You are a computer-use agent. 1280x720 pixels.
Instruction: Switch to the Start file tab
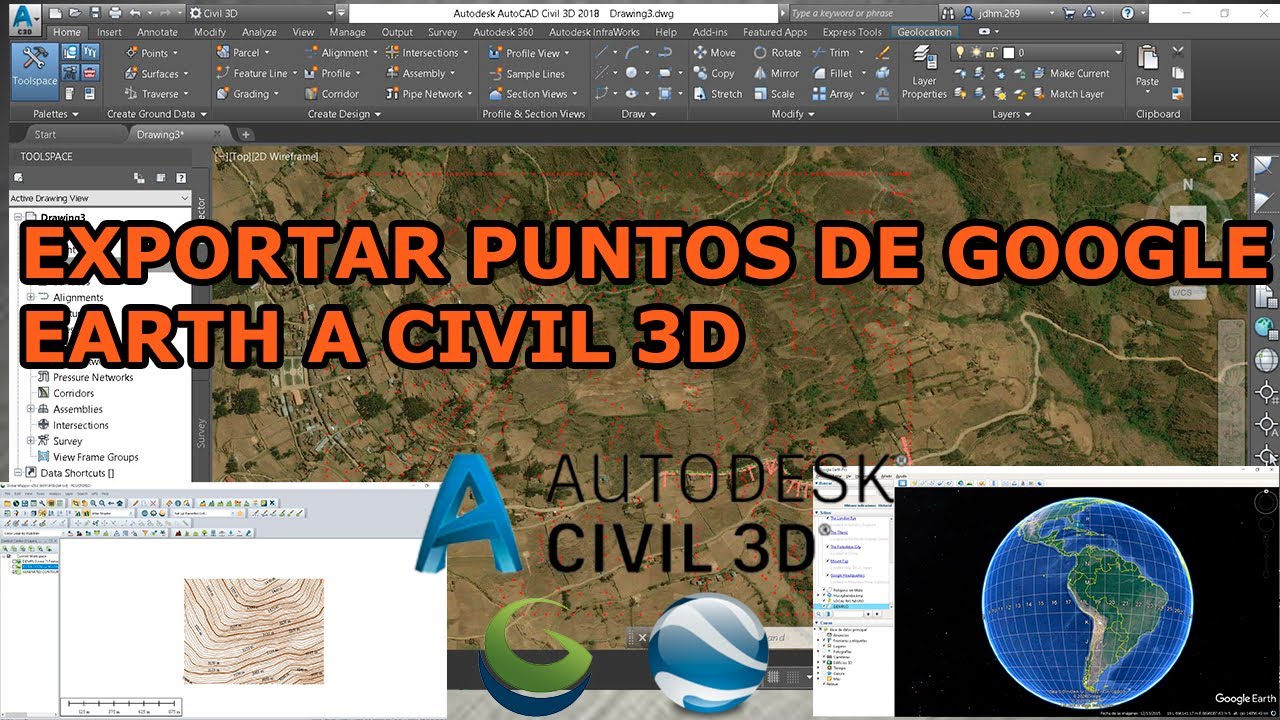click(45, 134)
